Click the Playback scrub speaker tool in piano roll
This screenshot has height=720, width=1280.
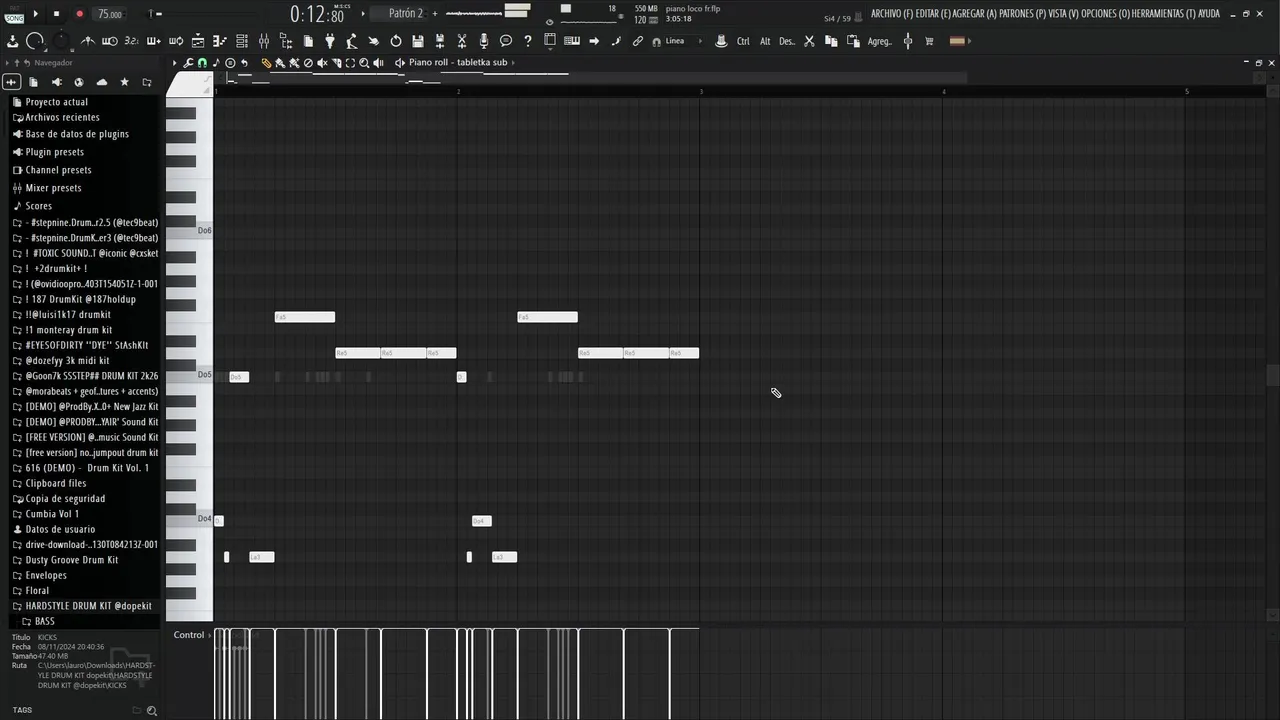coord(378,63)
